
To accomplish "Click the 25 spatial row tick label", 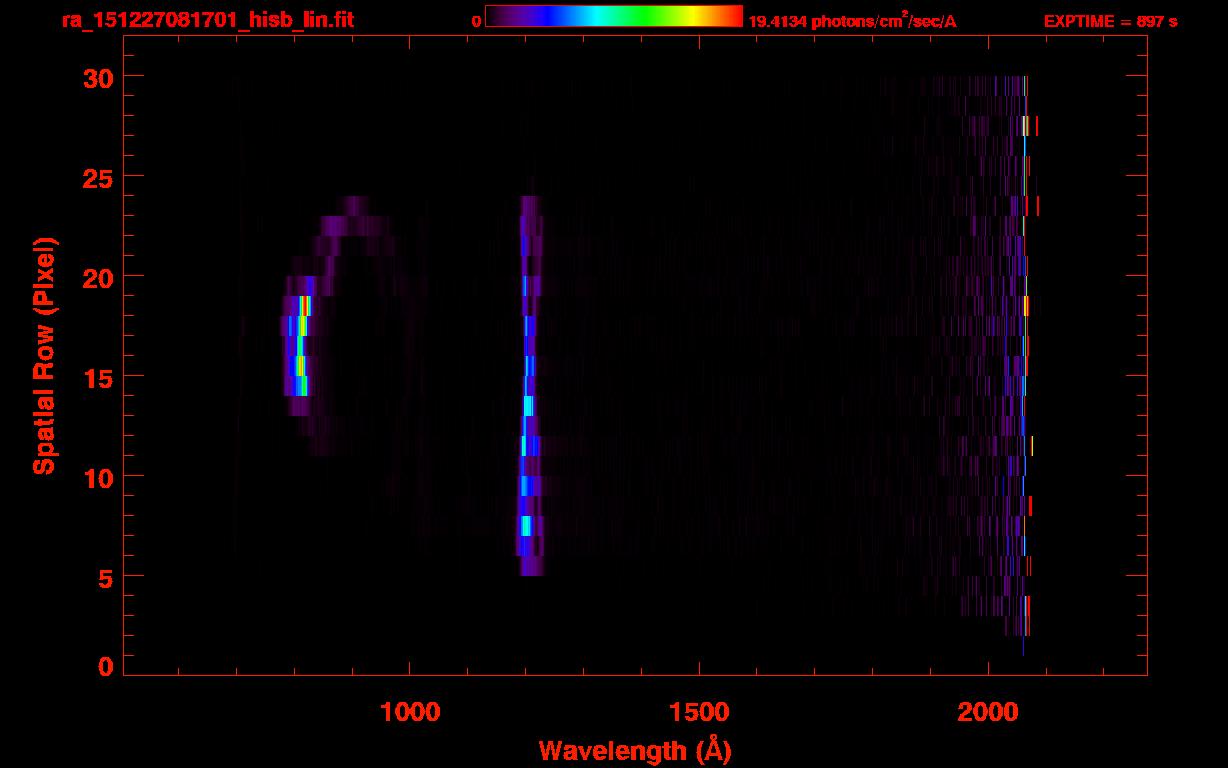I will tap(99, 177).
